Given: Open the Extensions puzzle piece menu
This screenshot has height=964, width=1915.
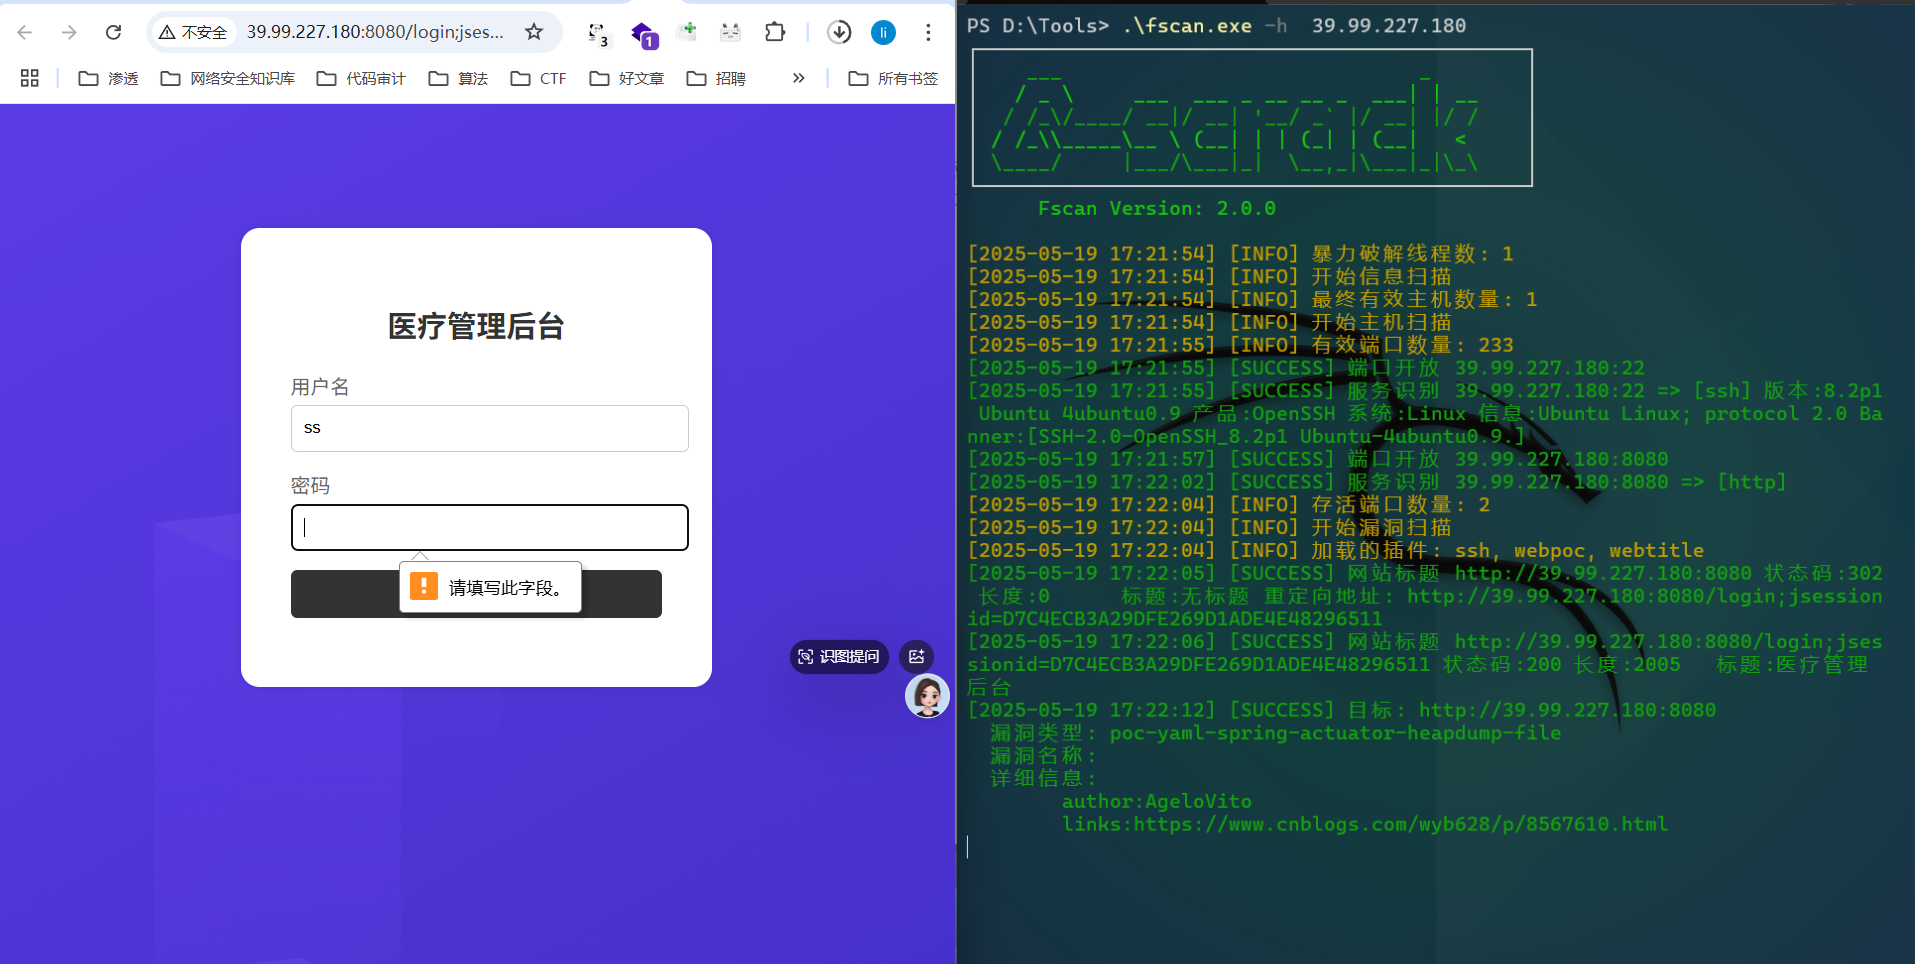Looking at the screenshot, I should click(775, 32).
